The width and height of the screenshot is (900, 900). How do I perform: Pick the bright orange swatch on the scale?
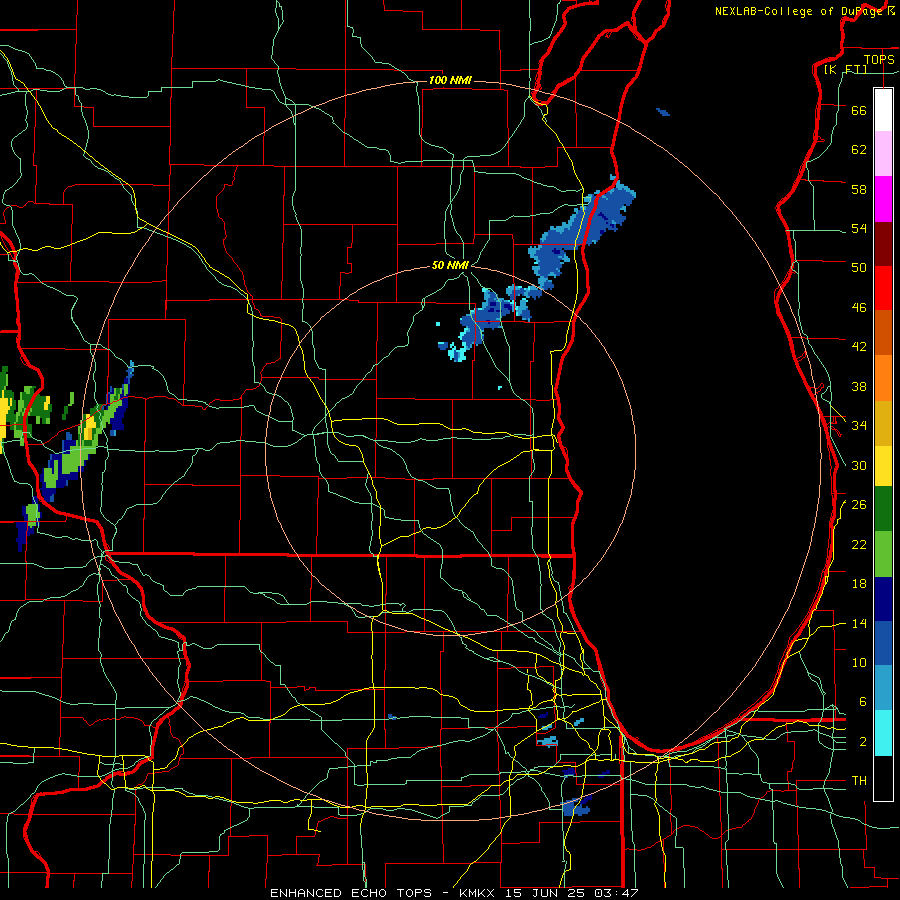[x=883, y=378]
